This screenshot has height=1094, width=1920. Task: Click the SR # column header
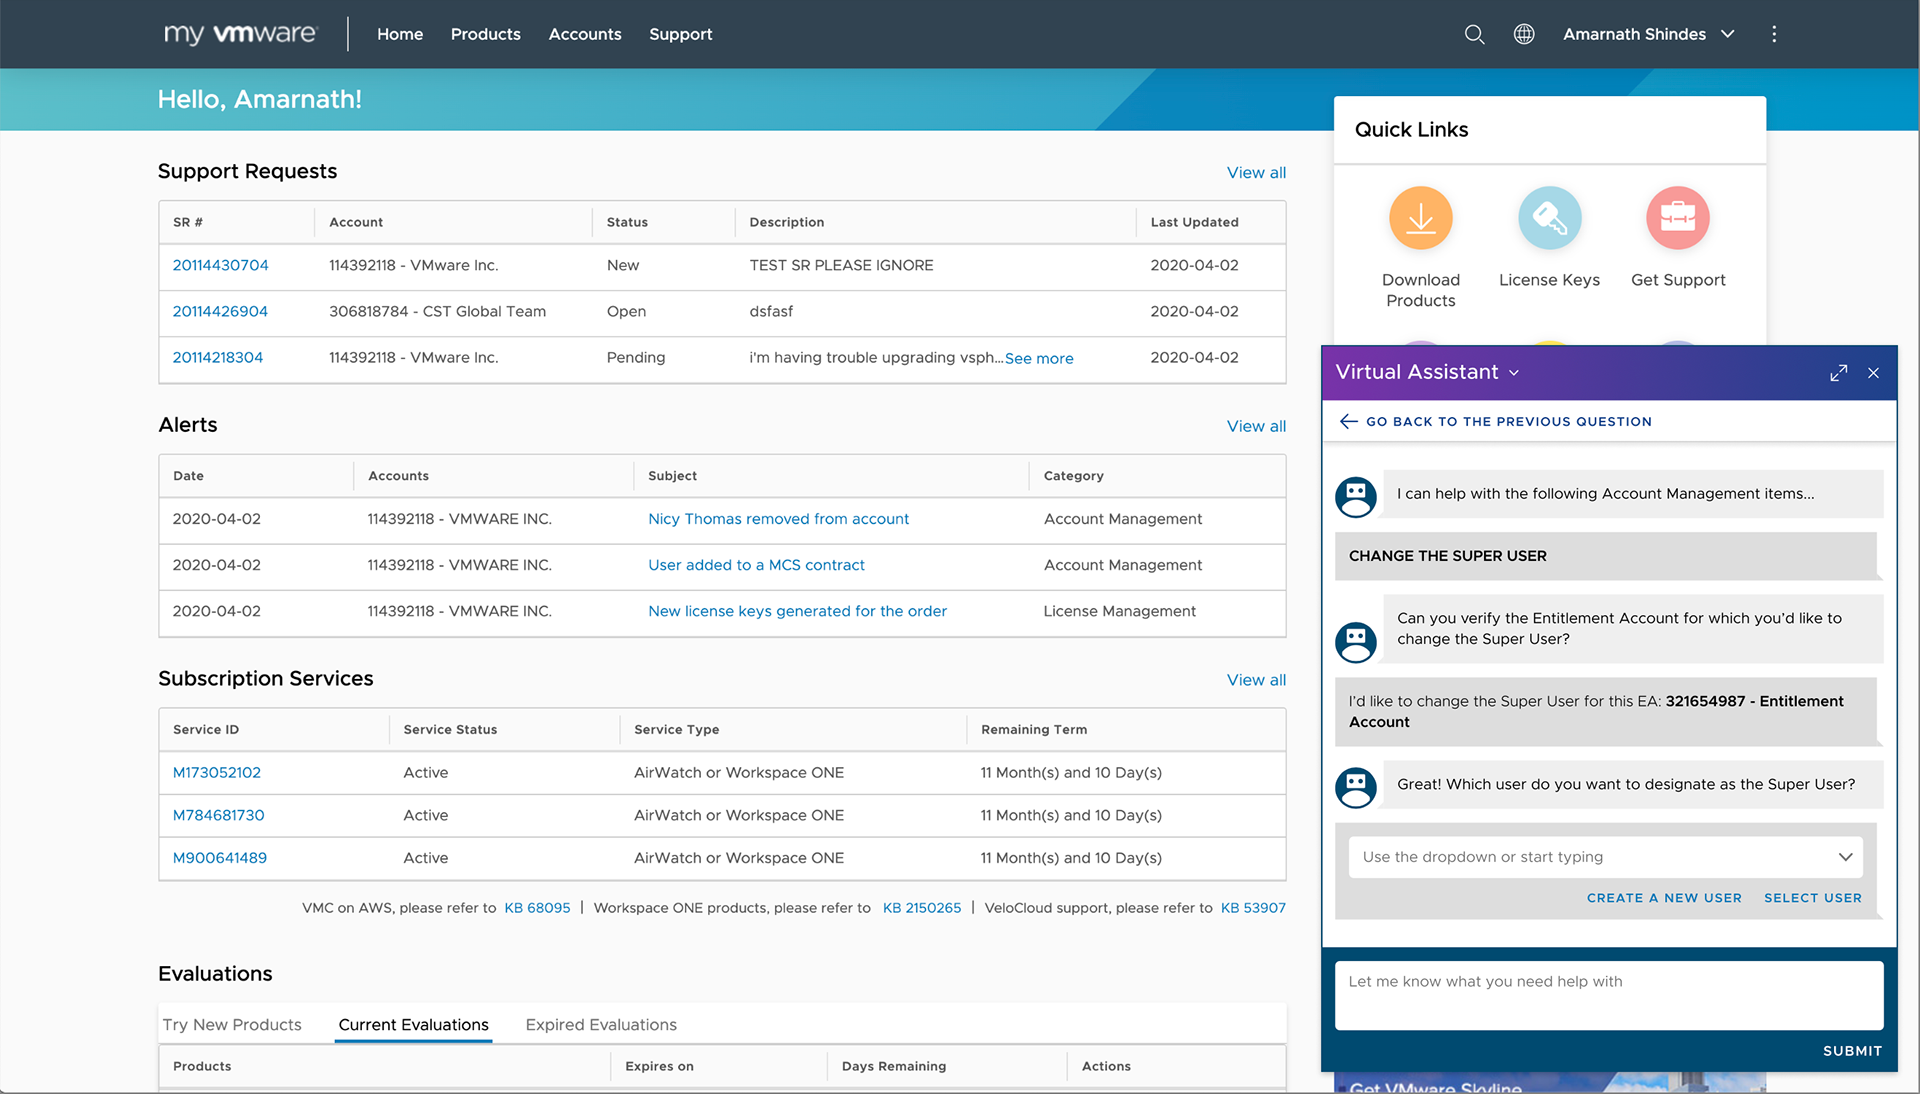point(187,222)
